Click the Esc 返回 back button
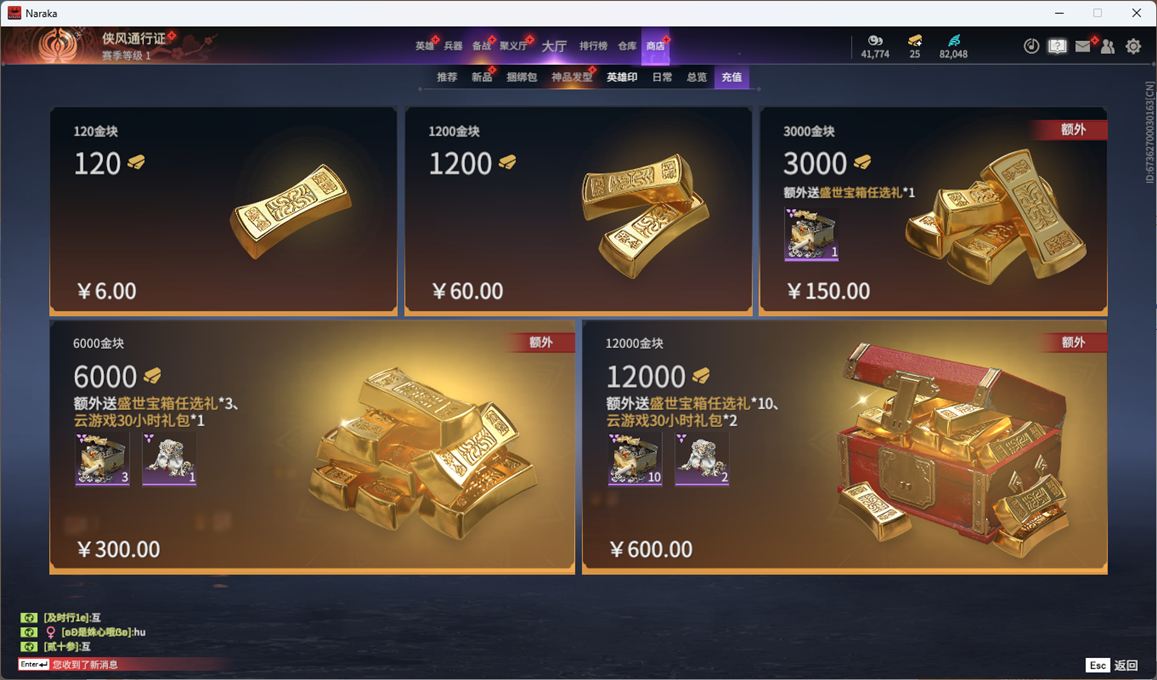The width and height of the screenshot is (1157, 680). click(1112, 665)
